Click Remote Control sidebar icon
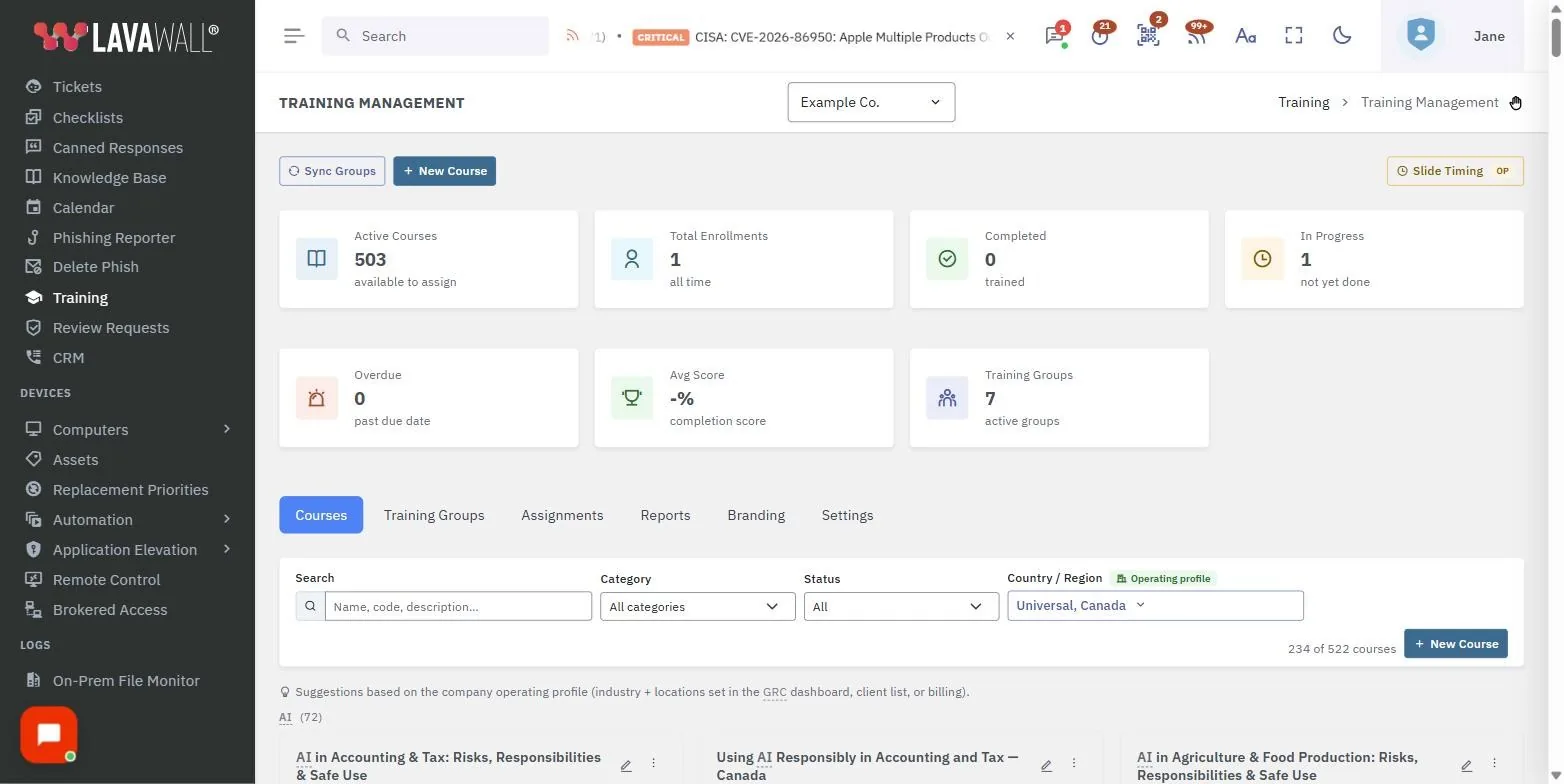Viewport: 1564px width, 784px height. pos(33,579)
